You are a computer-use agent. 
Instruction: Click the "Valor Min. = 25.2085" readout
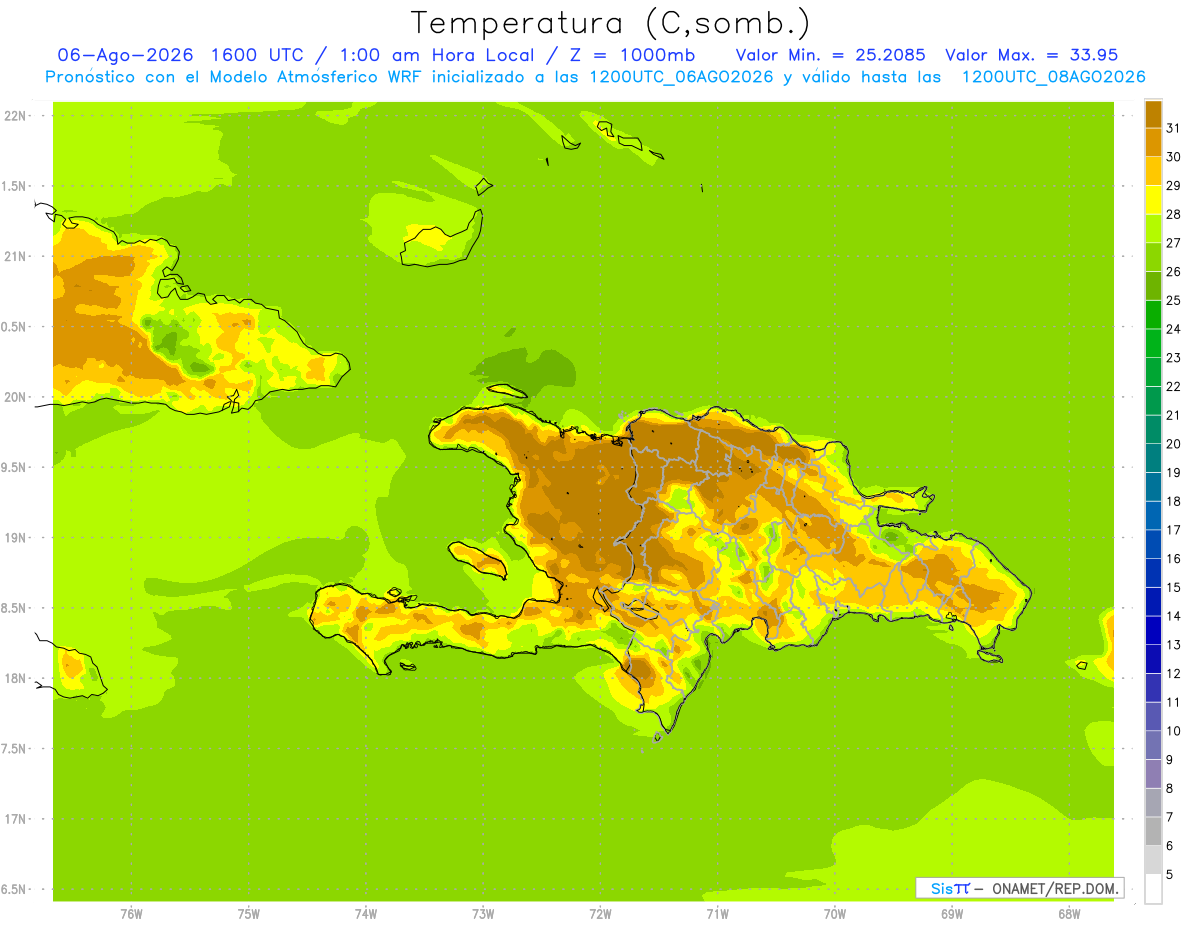click(x=830, y=55)
